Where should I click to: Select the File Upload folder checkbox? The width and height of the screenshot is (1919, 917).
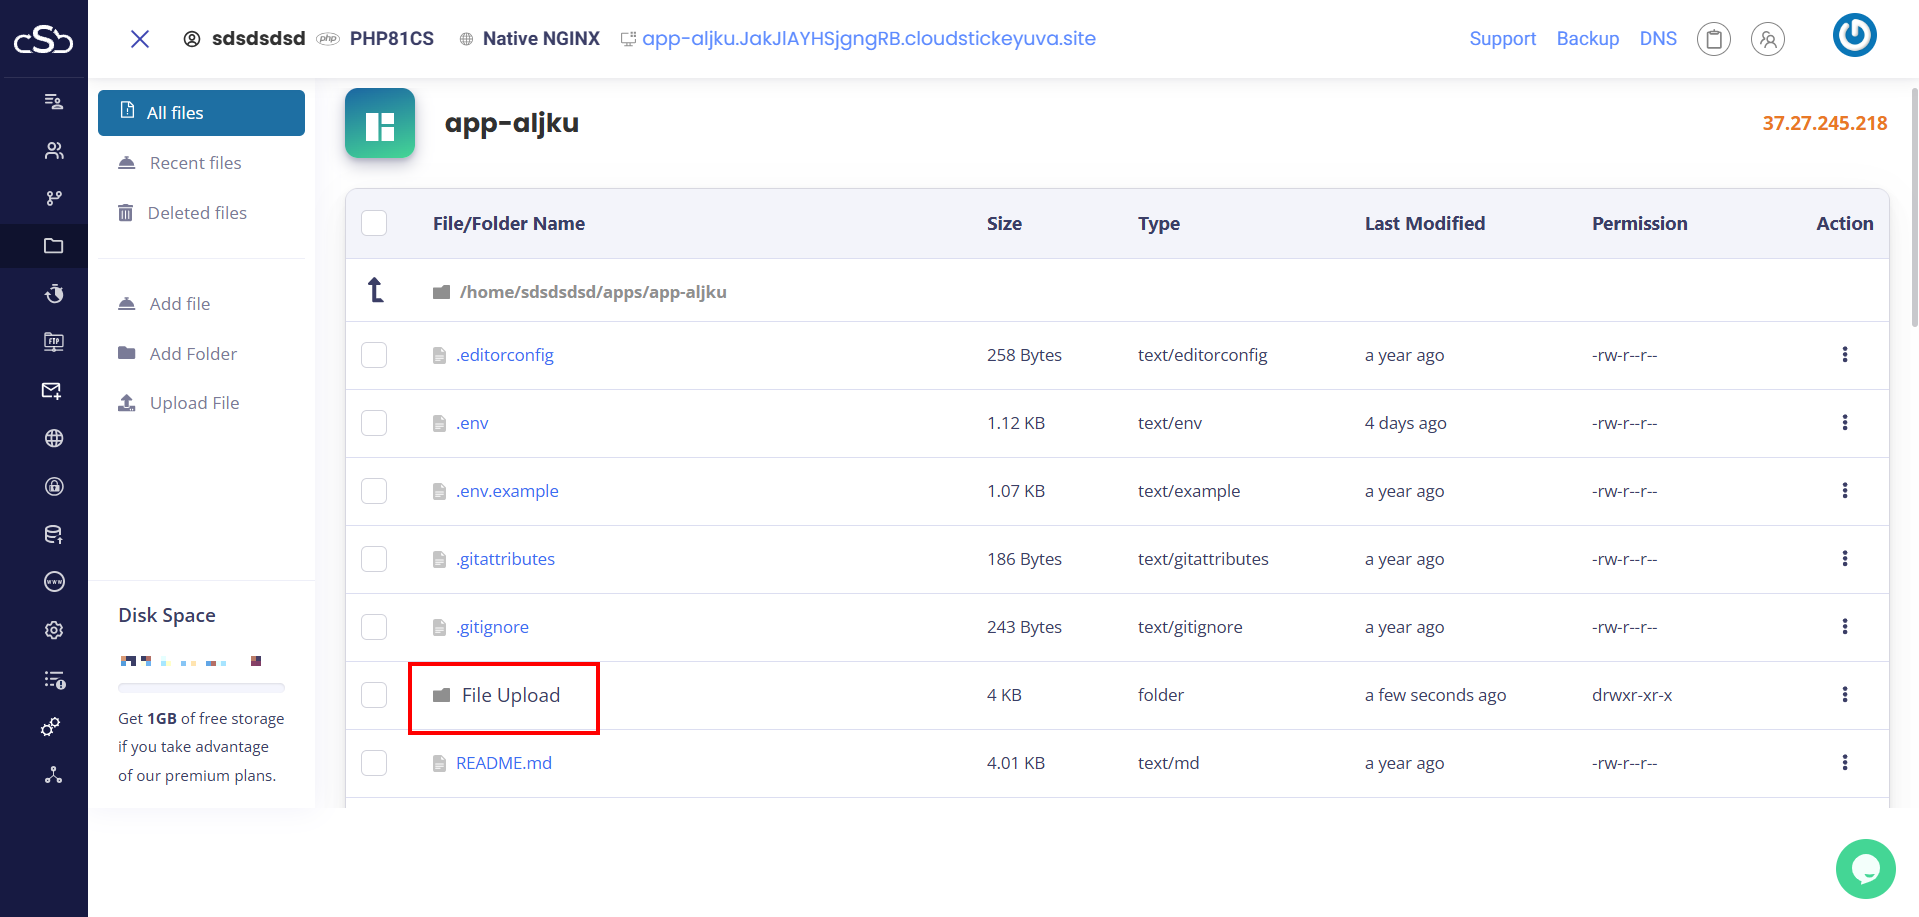(374, 695)
